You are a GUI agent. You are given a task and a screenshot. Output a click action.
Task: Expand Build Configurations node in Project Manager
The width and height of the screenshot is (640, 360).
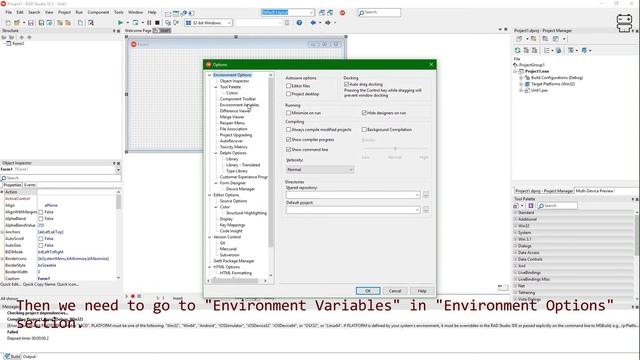(x=521, y=78)
